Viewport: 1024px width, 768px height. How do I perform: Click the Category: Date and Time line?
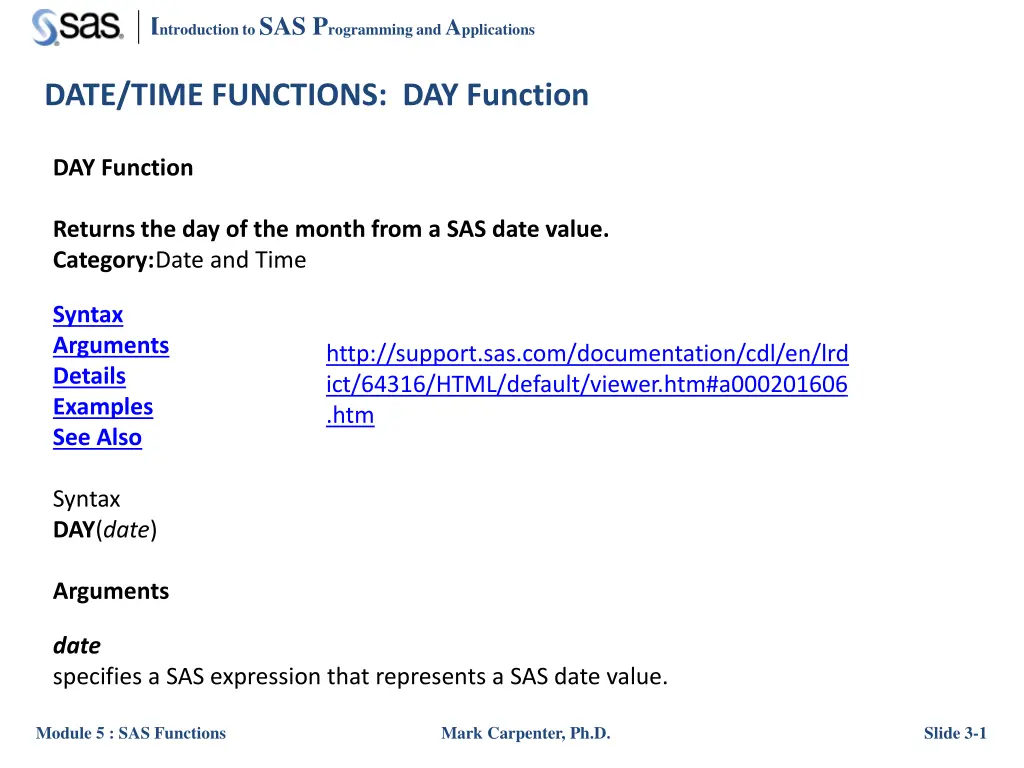click(180, 260)
